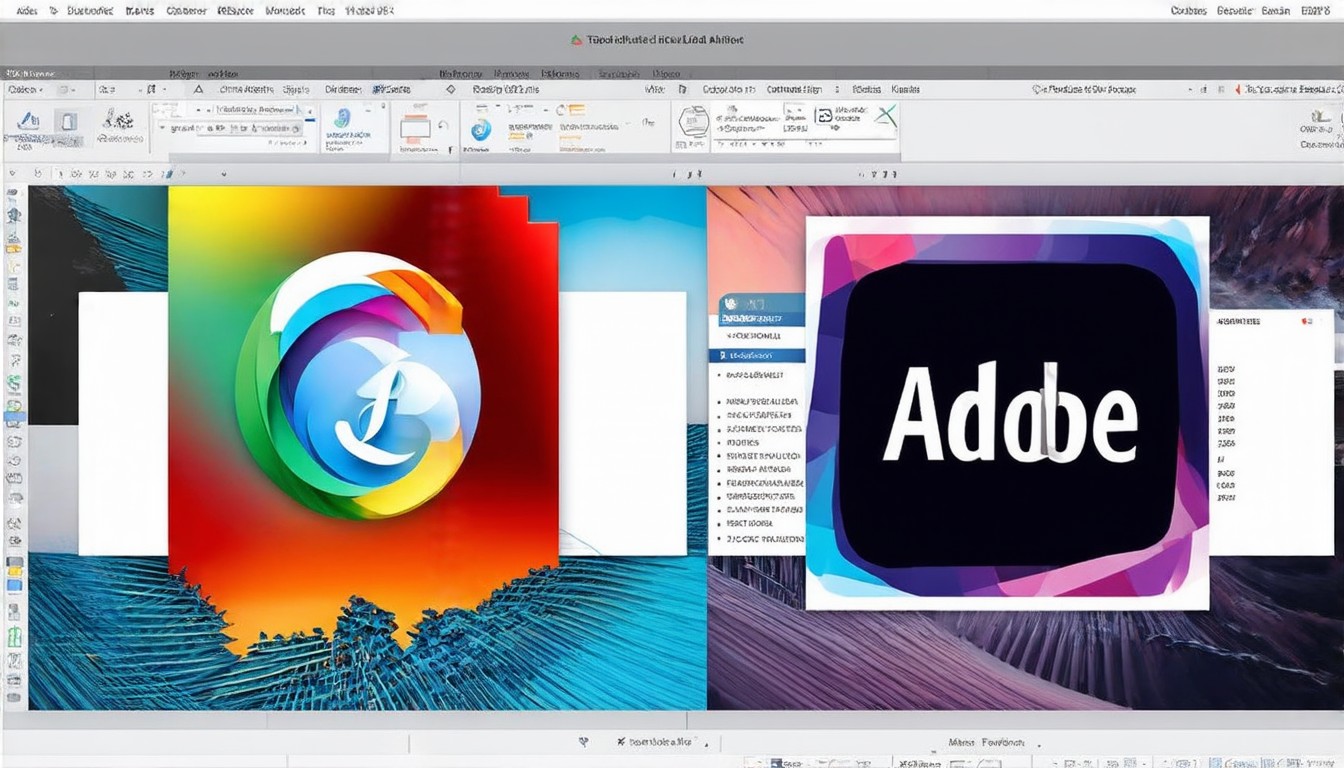Open the blue globe icon in ribbon
1344x768 pixels.
(x=481, y=129)
